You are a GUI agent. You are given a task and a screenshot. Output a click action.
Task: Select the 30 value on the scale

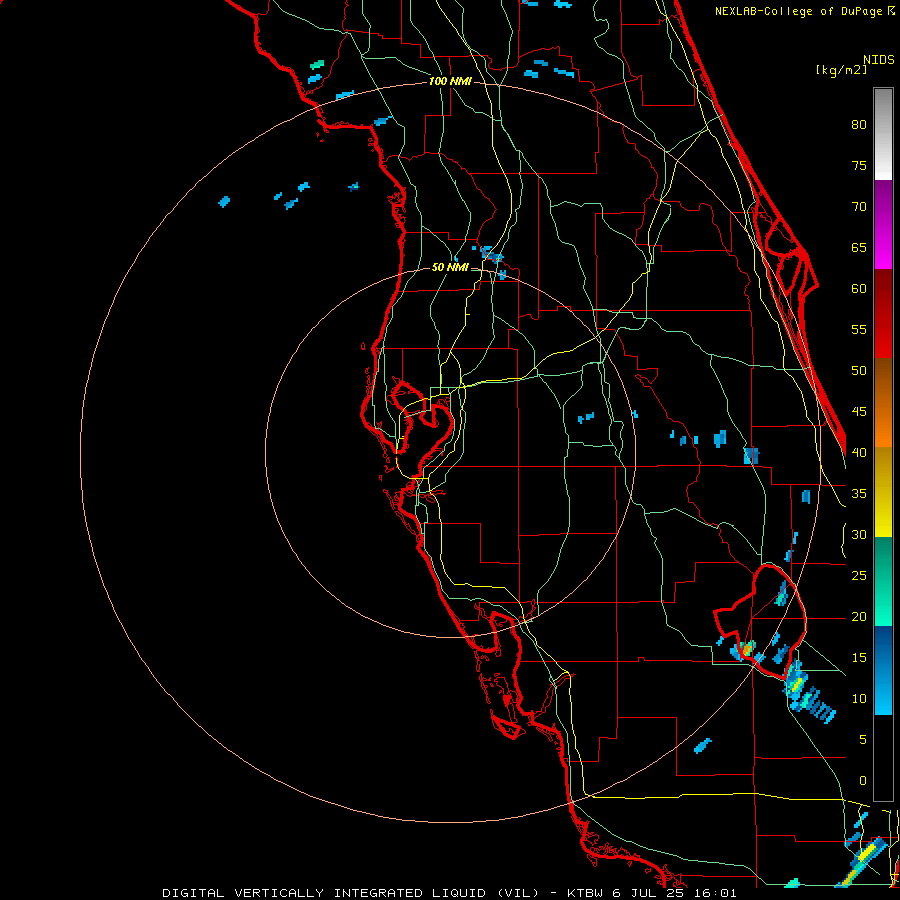click(859, 534)
